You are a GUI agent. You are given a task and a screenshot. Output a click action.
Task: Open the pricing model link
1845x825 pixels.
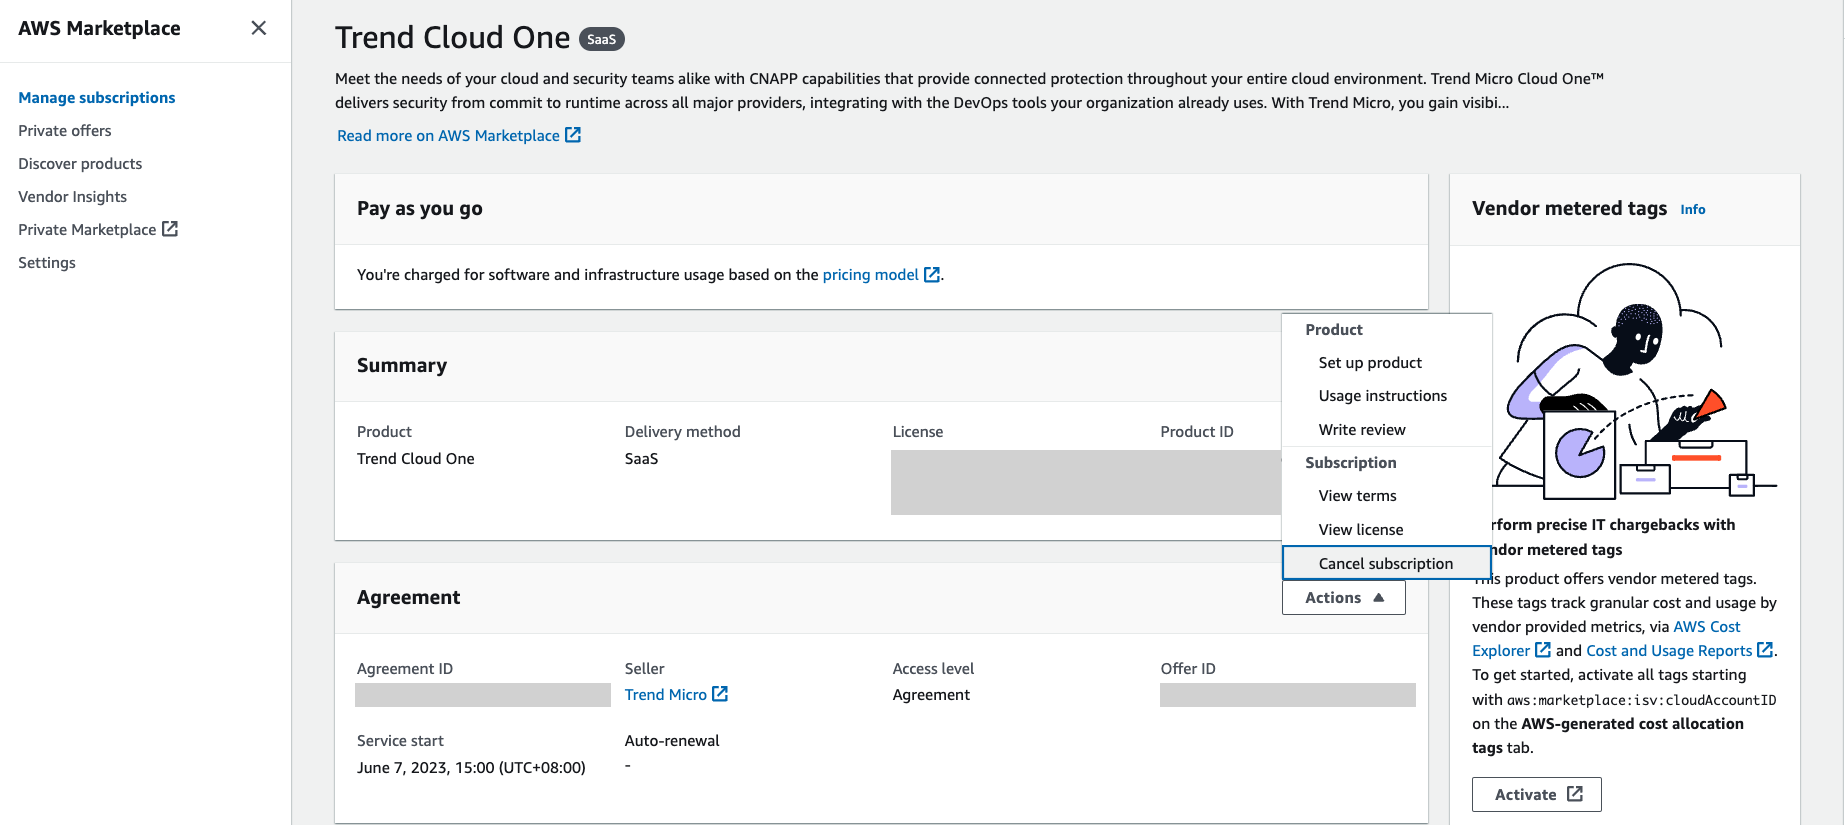(x=870, y=274)
